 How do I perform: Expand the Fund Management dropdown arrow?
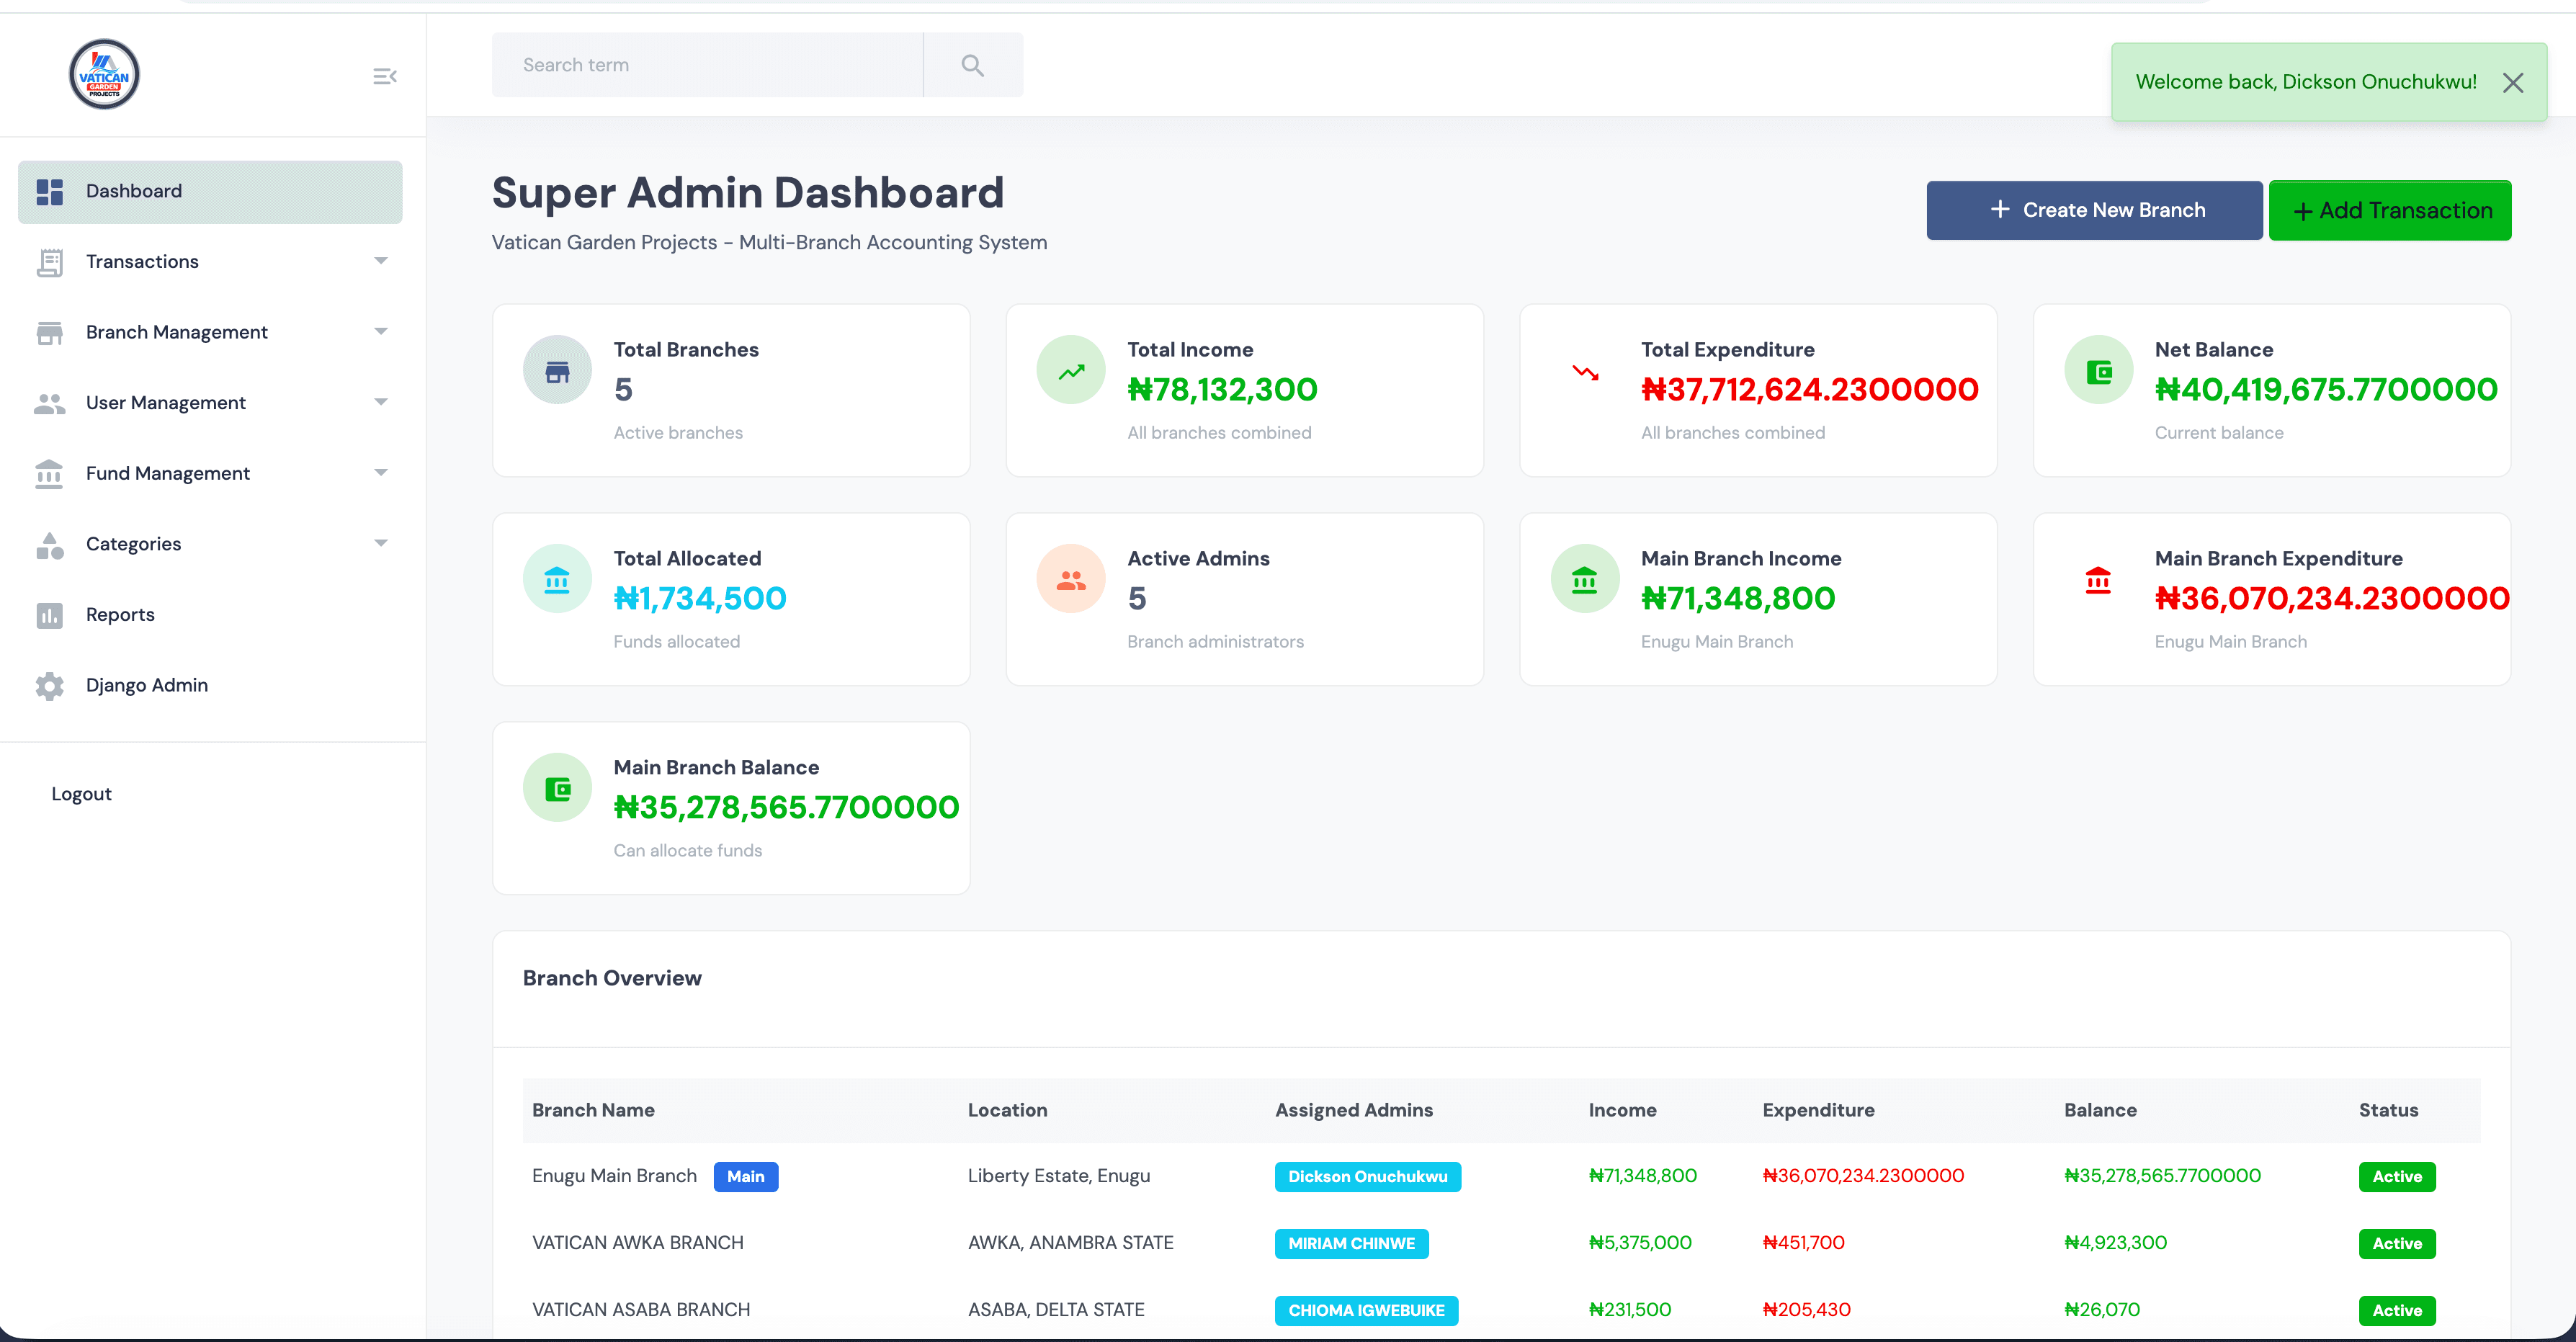click(381, 473)
